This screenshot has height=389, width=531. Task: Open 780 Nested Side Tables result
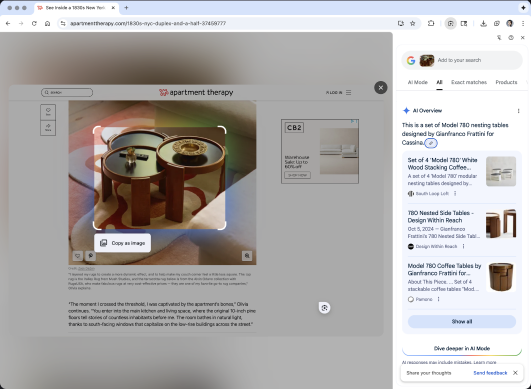click(441, 217)
